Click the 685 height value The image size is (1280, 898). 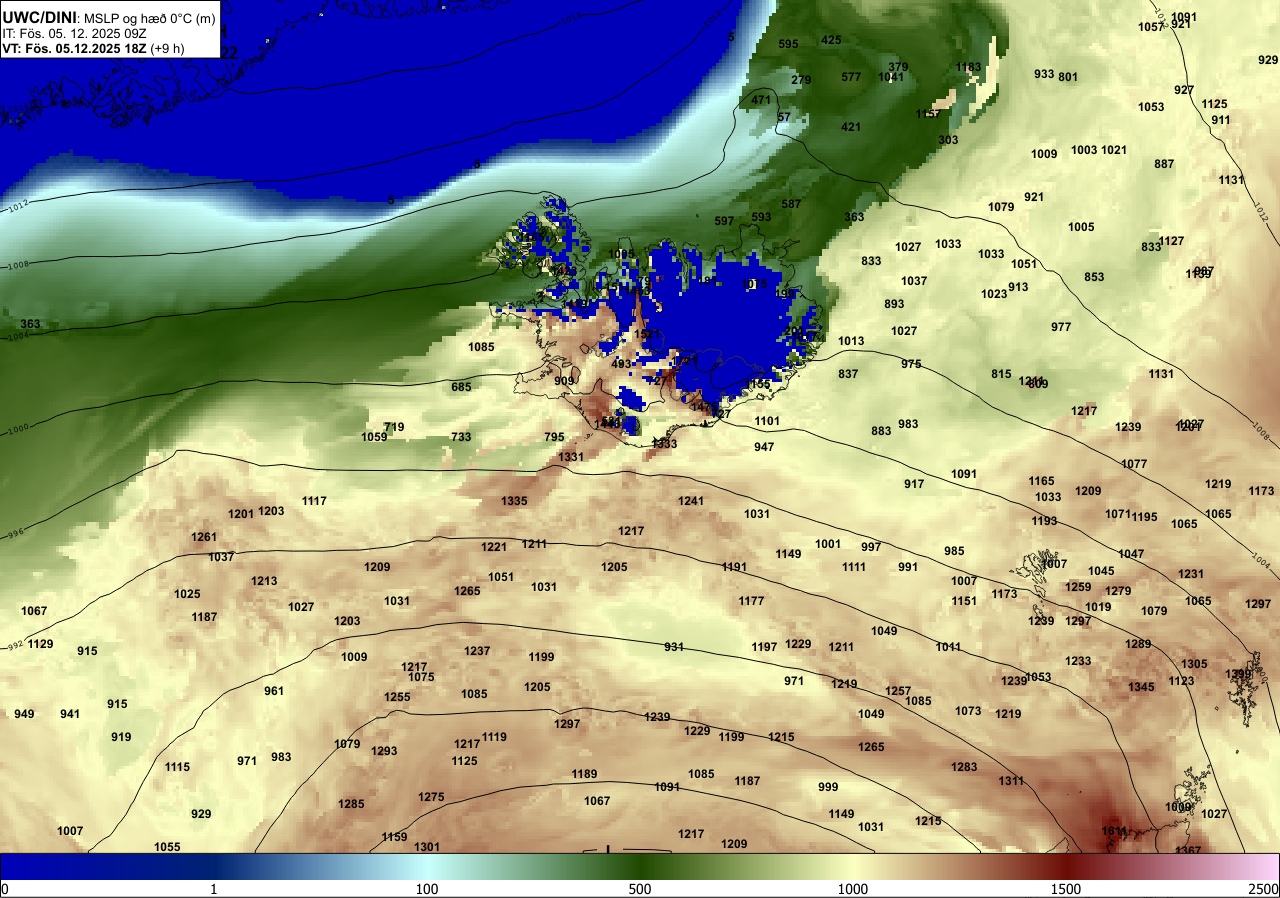461,387
